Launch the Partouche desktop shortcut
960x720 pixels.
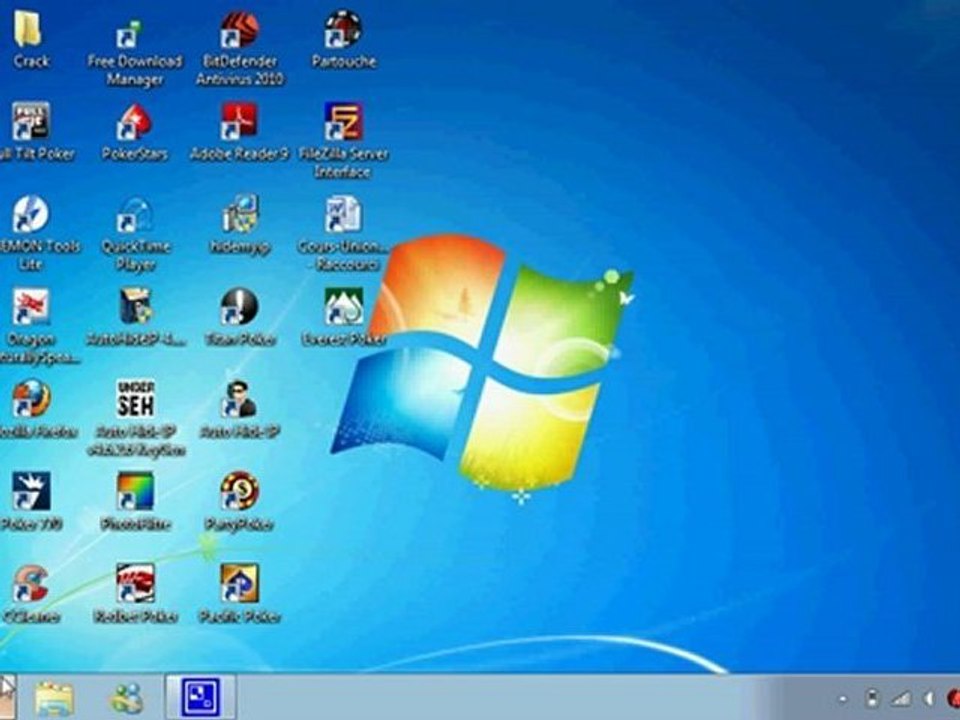pos(343,29)
